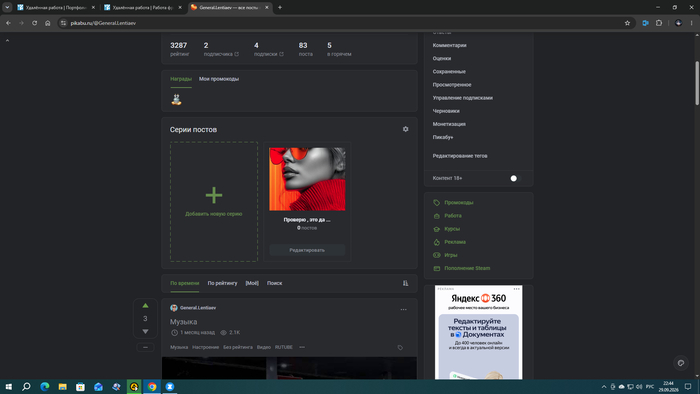This screenshot has width=700, height=394.
Task: Open Просмотренное in the sidebar menu
Action: pyautogui.click(x=452, y=85)
